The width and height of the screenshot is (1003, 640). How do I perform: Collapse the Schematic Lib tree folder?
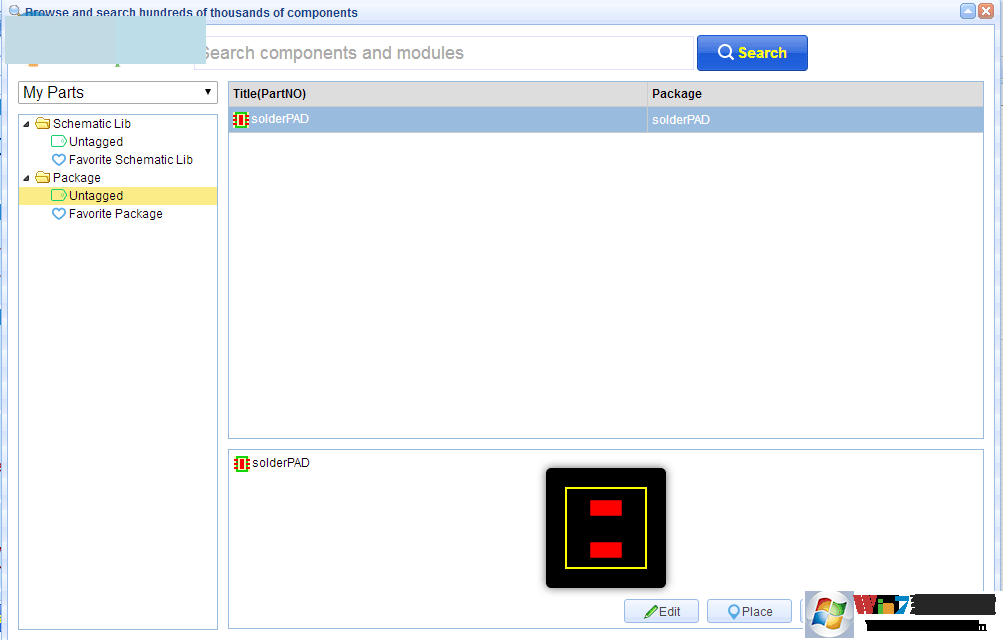[x=26, y=124]
